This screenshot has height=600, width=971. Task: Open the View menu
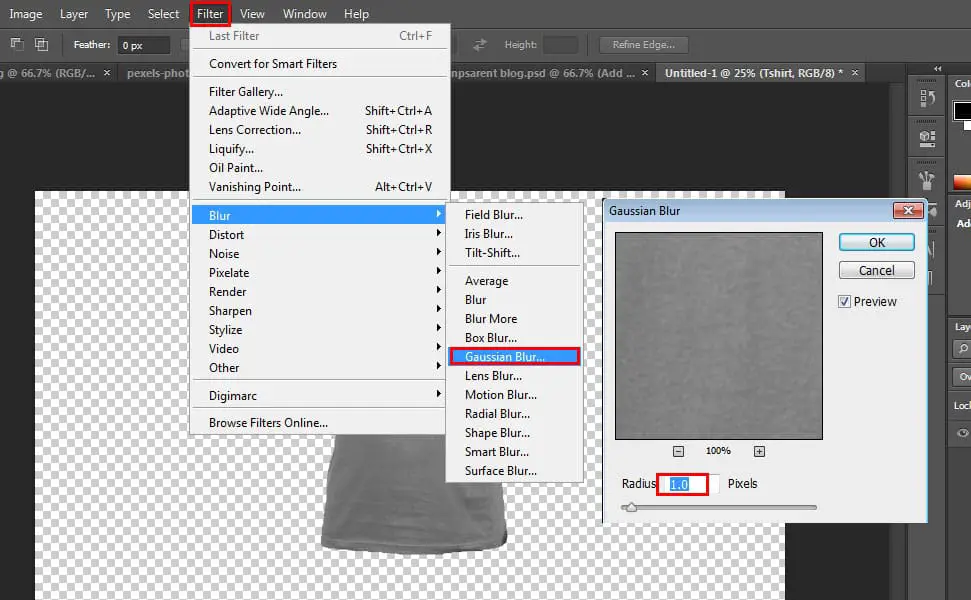(x=252, y=13)
